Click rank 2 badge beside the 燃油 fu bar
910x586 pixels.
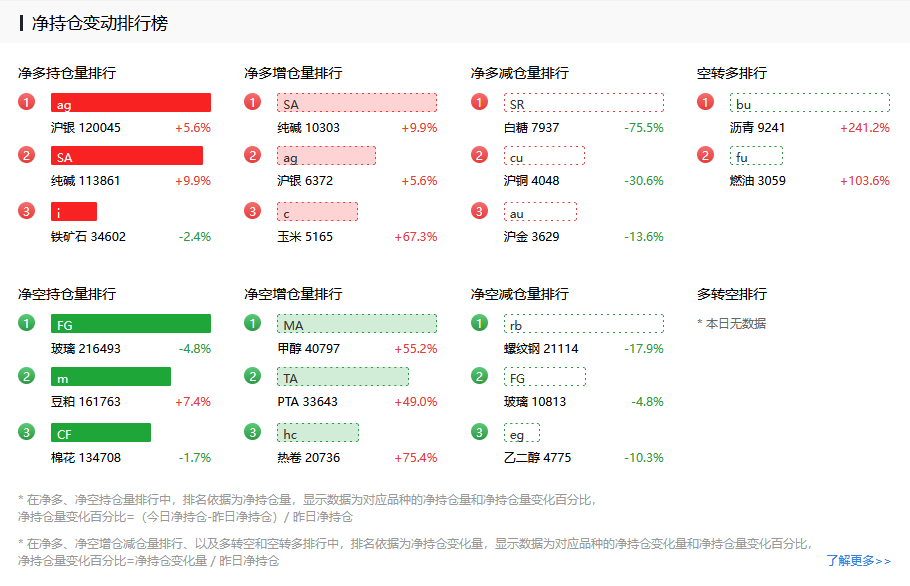706,155
